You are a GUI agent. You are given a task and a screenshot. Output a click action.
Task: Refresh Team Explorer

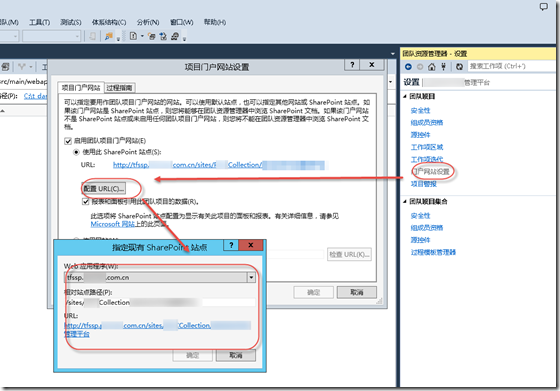(459, 66)
